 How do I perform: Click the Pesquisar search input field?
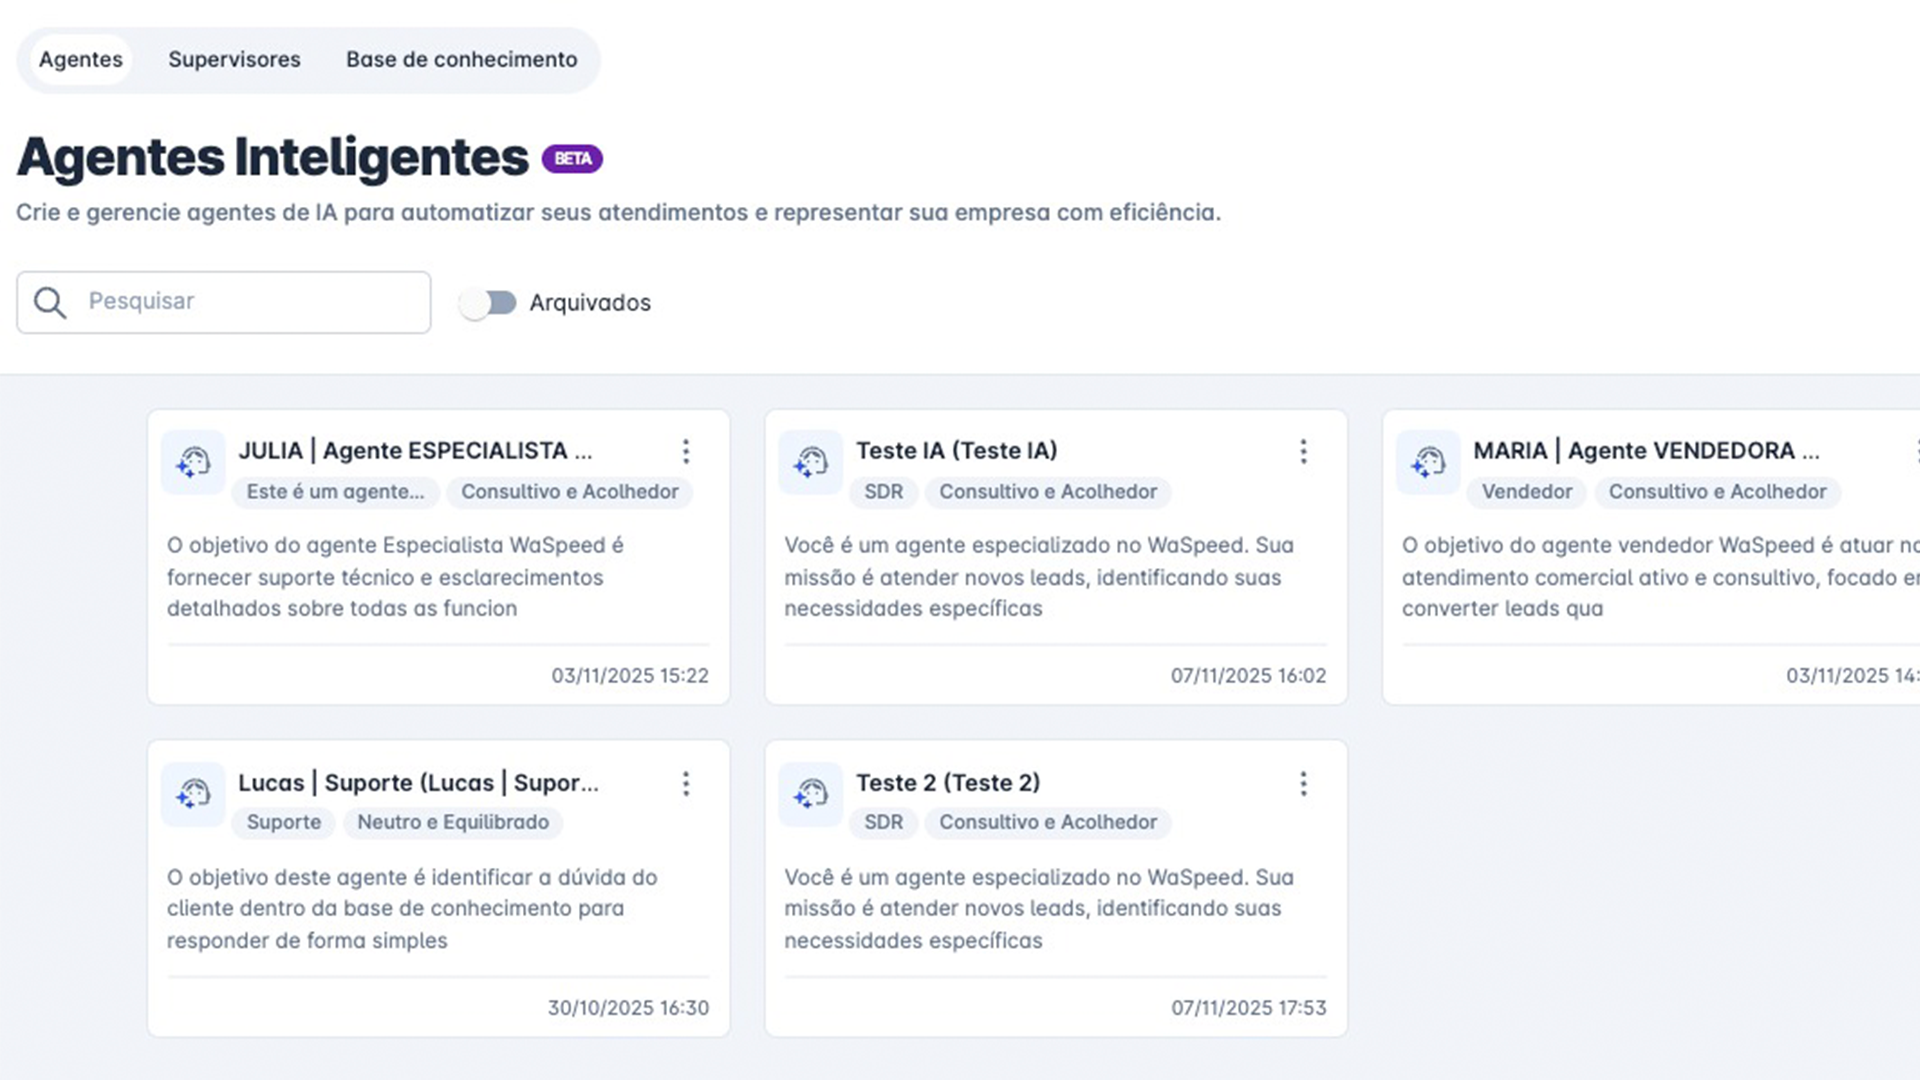click(250, 302)
